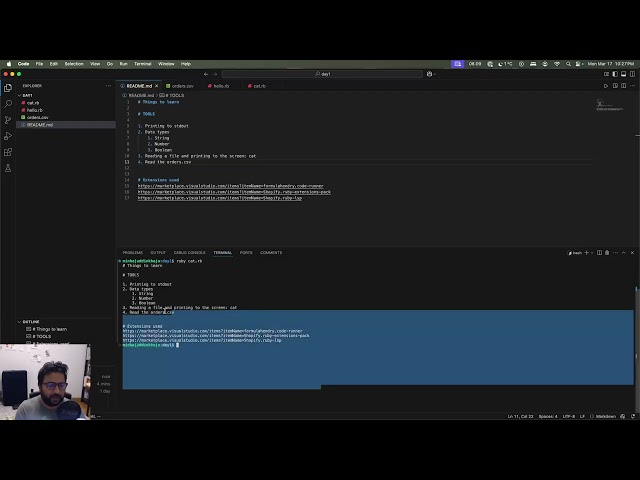Open editor tab bar more actions

[x=632, y=86]
